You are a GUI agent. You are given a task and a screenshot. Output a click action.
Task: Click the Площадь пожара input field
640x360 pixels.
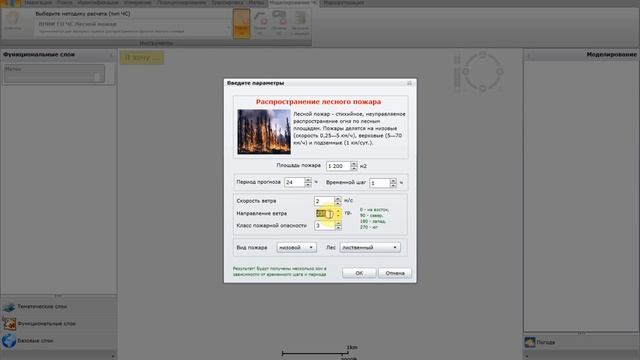click(338, 166)
